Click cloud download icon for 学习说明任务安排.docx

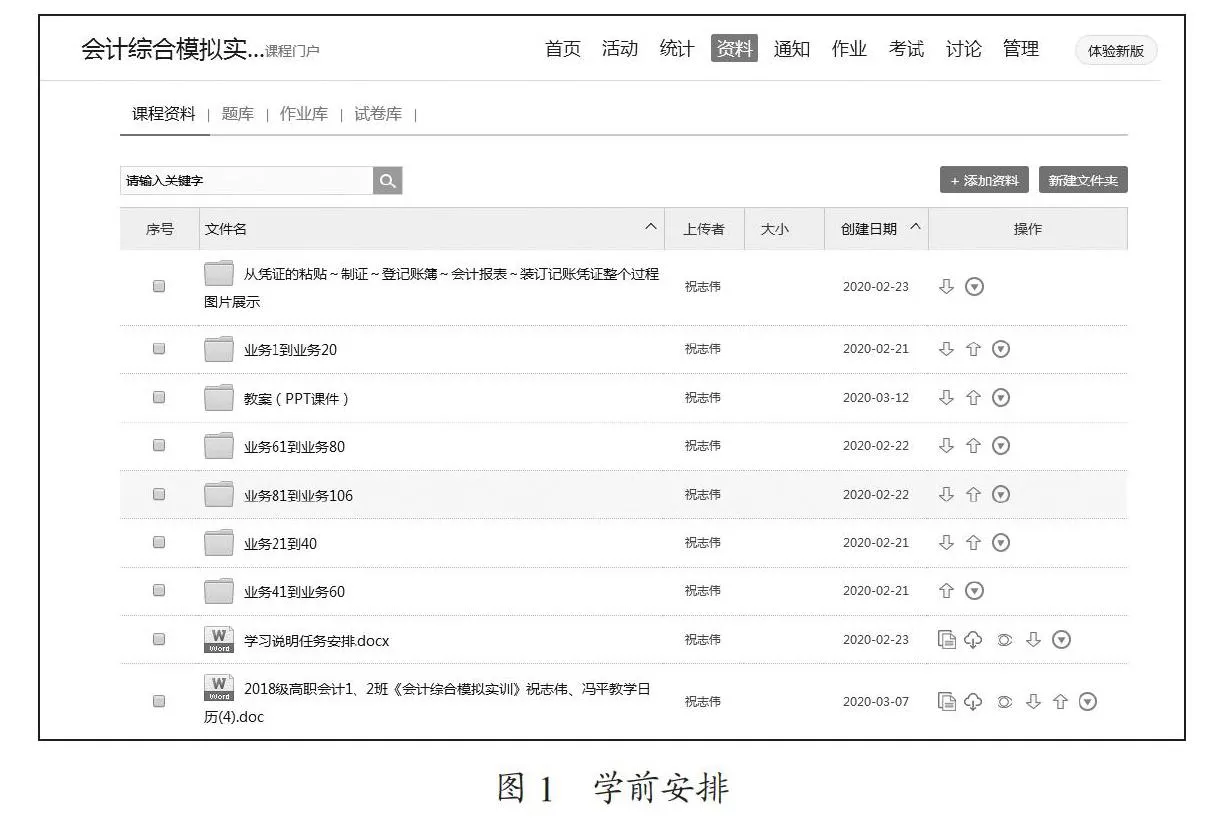(x=973, y=640)
